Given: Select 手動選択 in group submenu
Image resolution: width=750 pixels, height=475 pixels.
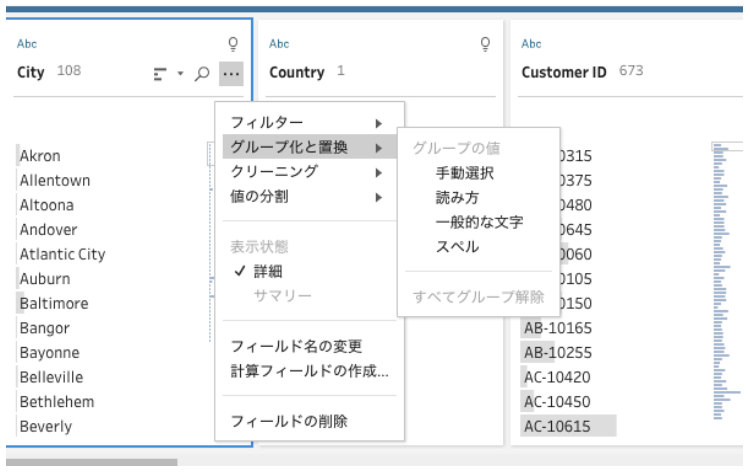Looking at the screenshot, I should coord(464,173).
